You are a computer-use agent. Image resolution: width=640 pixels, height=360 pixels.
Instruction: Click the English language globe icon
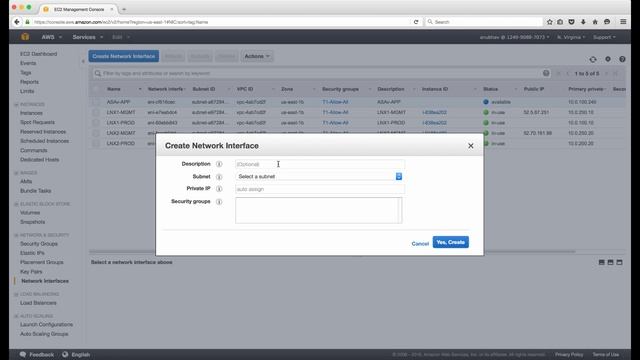pos(65,354)
